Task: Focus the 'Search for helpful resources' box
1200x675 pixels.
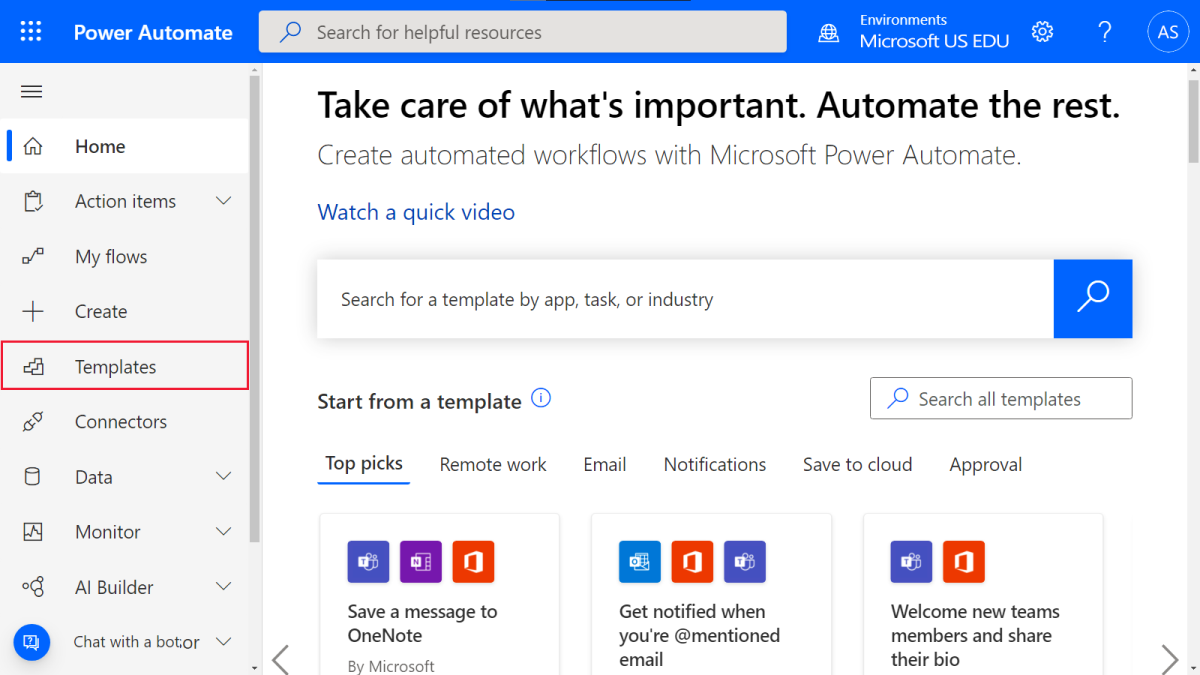Action: pos(522,32)
